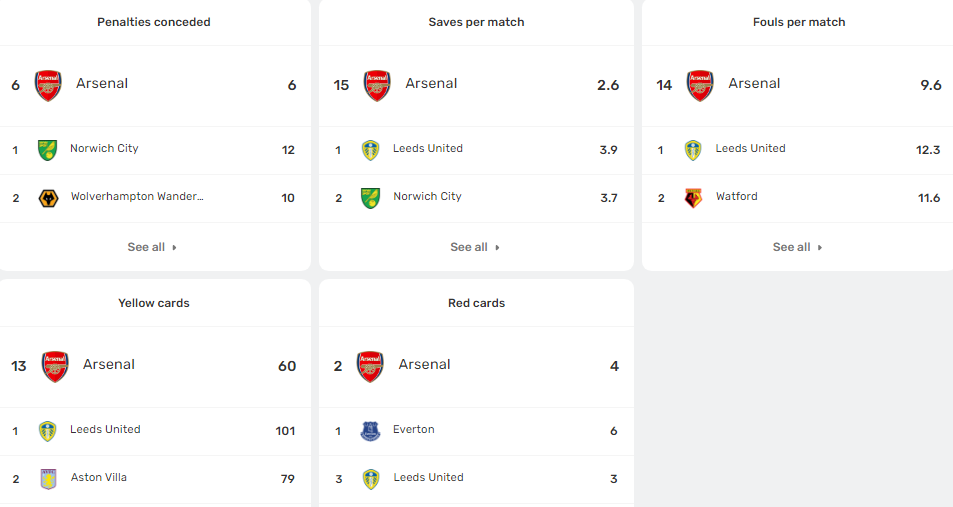This screenshot has height=507, width=953.
Task: Open Wolverhampton Wanderers team name link
Action: (137, 196)
